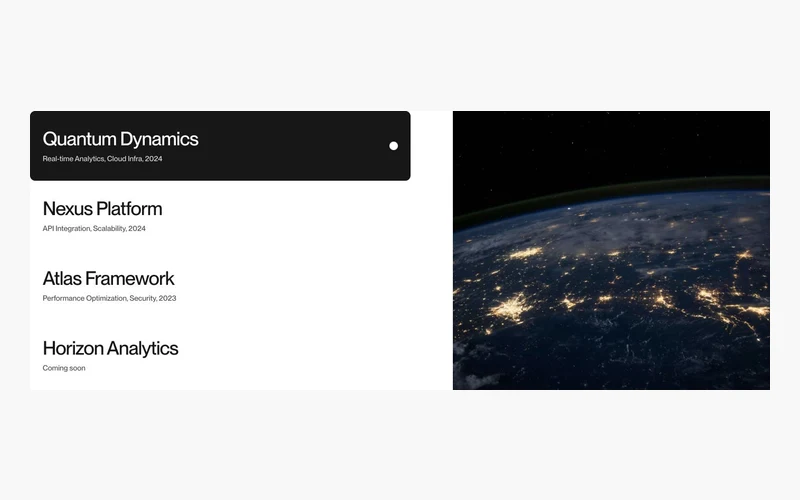
Task: Select the Quantum Dynamics project title
Action: click(120, 139)
